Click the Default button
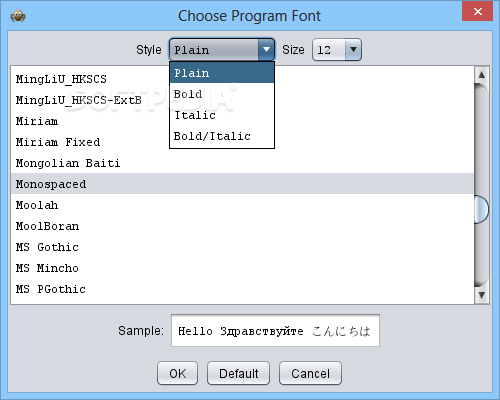Image resolution: width=500 pixels, height=400 pixels. [x=238, y=373]
